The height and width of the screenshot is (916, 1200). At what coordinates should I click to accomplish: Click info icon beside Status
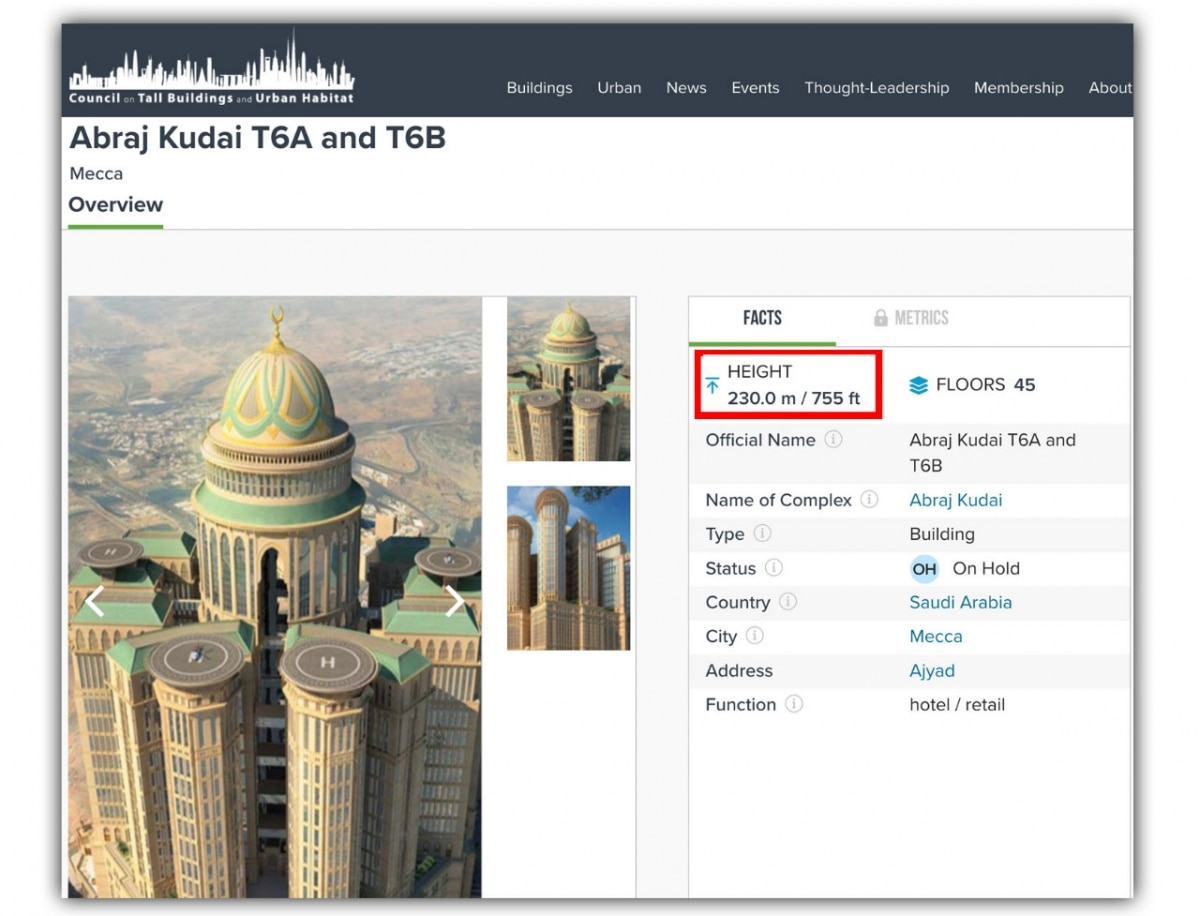[773, 568]
